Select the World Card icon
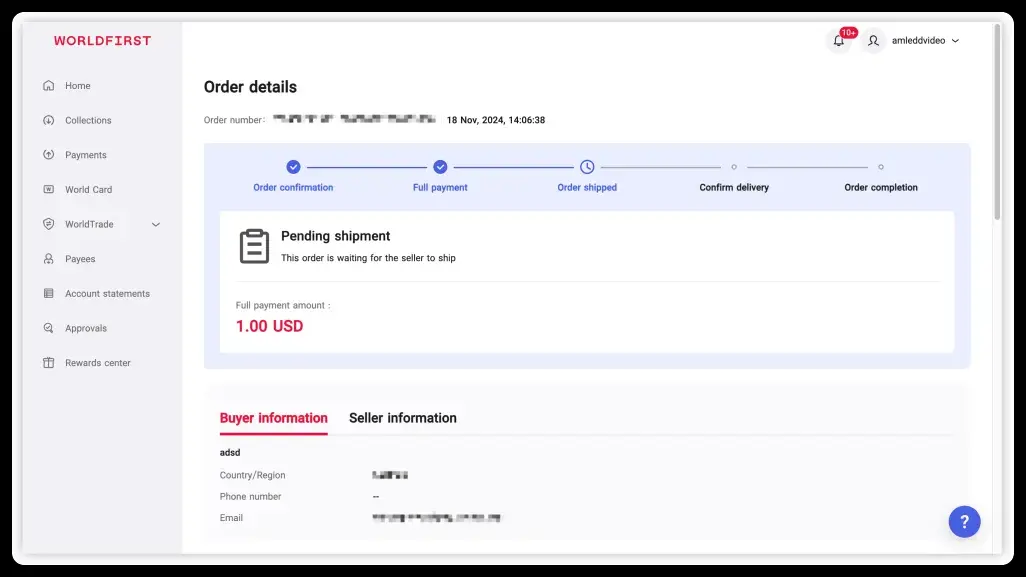 coord(49,190)
